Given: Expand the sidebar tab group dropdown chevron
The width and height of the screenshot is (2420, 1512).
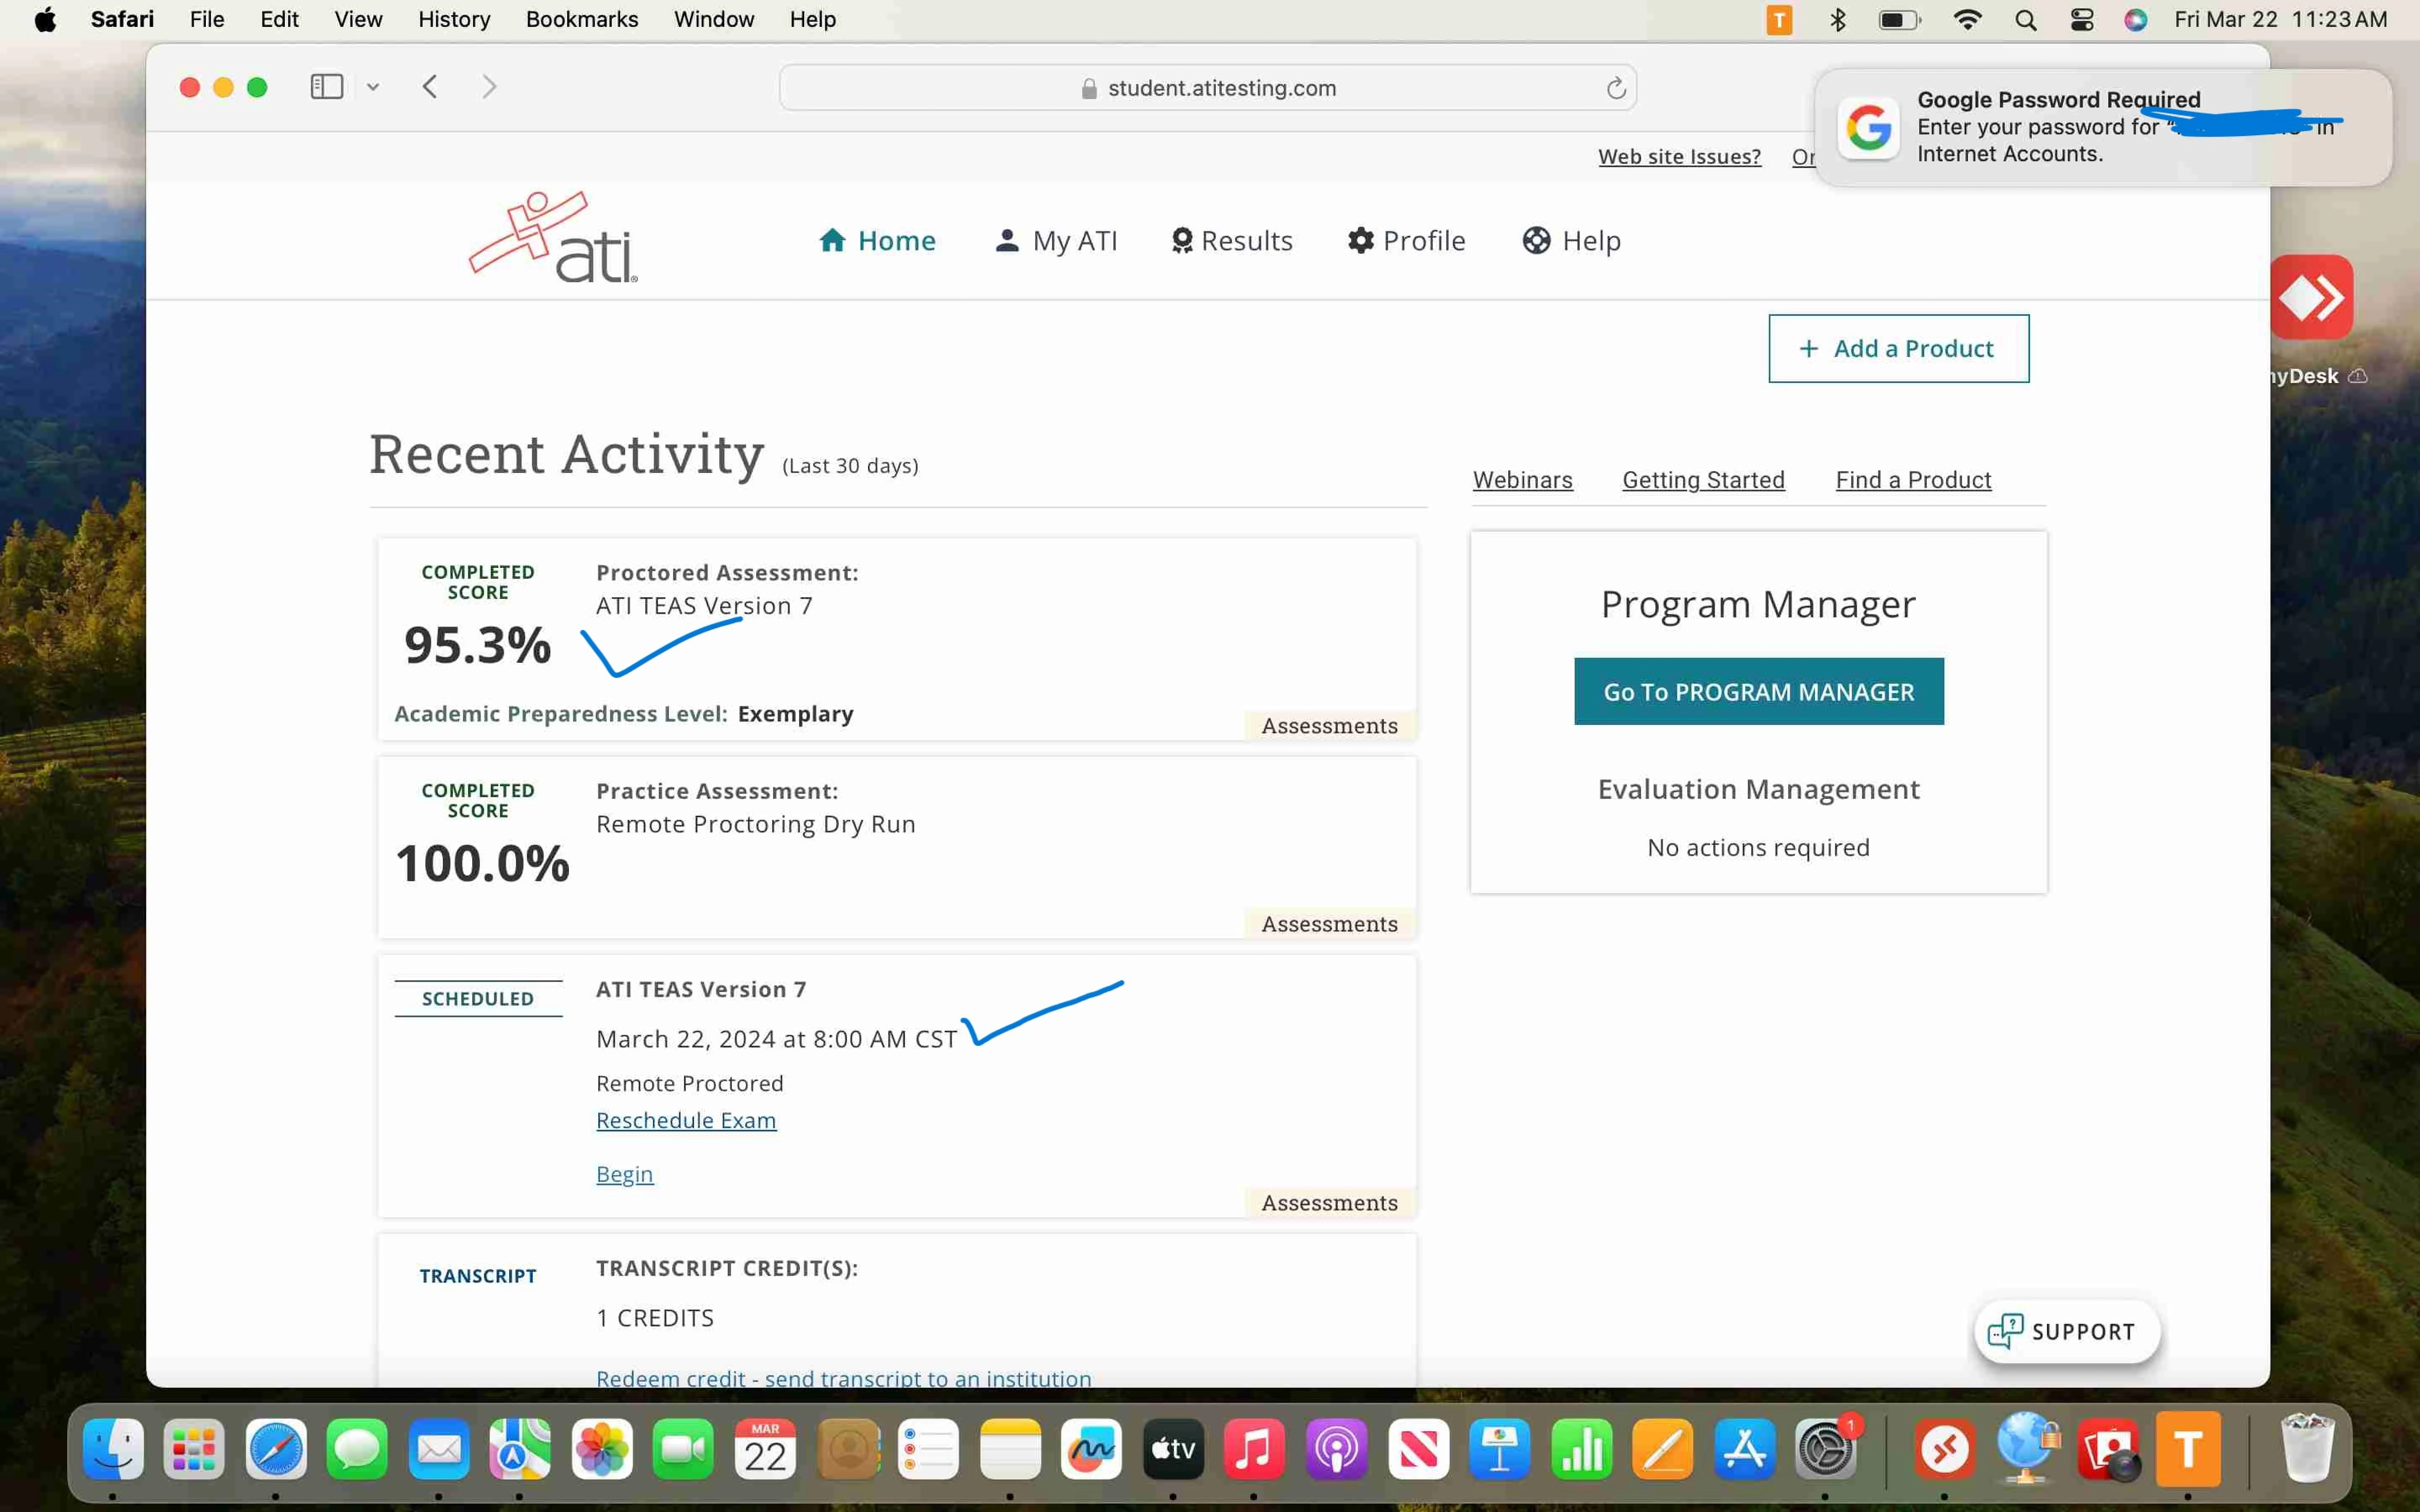Looking at the screenshot, I should (373, 87).
